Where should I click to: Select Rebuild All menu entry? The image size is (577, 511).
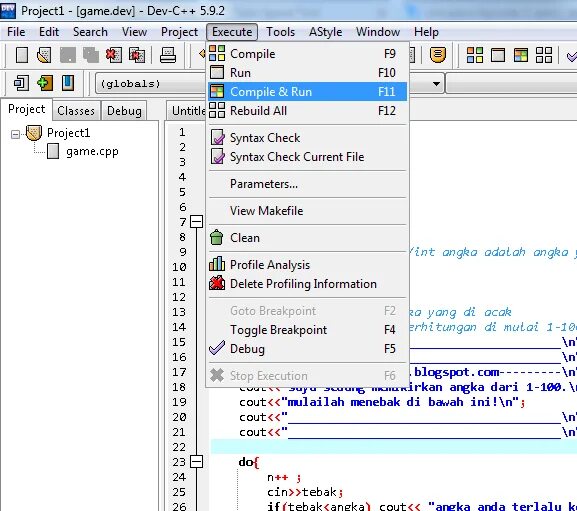click(308, 111)
